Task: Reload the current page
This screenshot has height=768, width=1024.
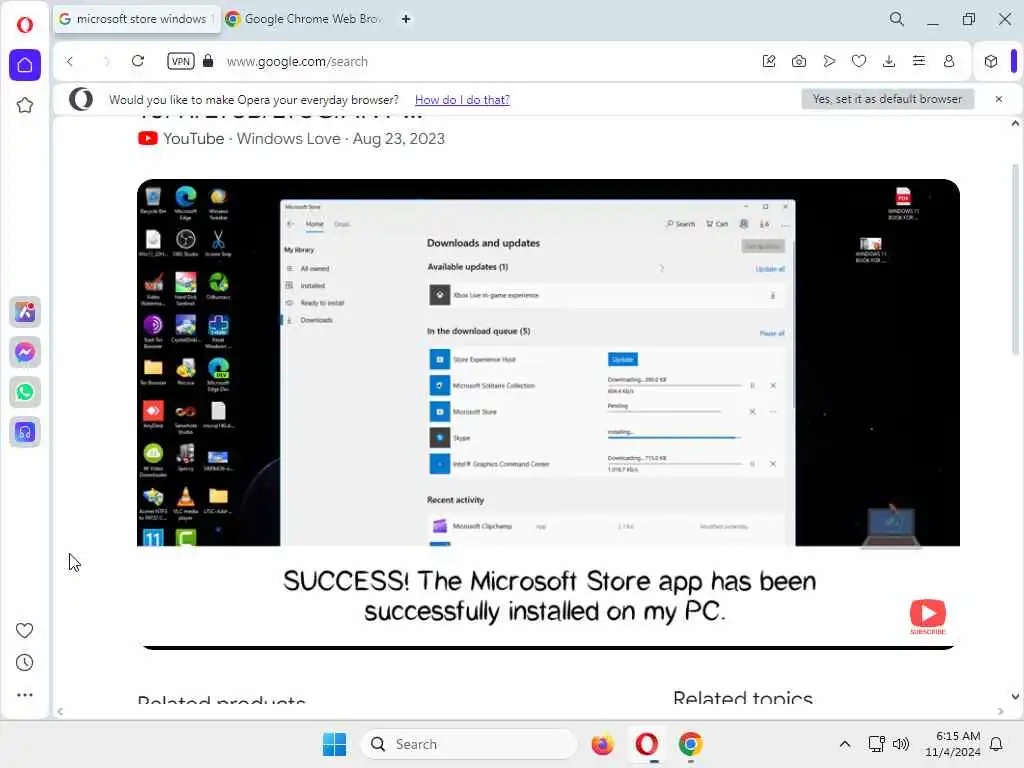Action: (138, 61)
